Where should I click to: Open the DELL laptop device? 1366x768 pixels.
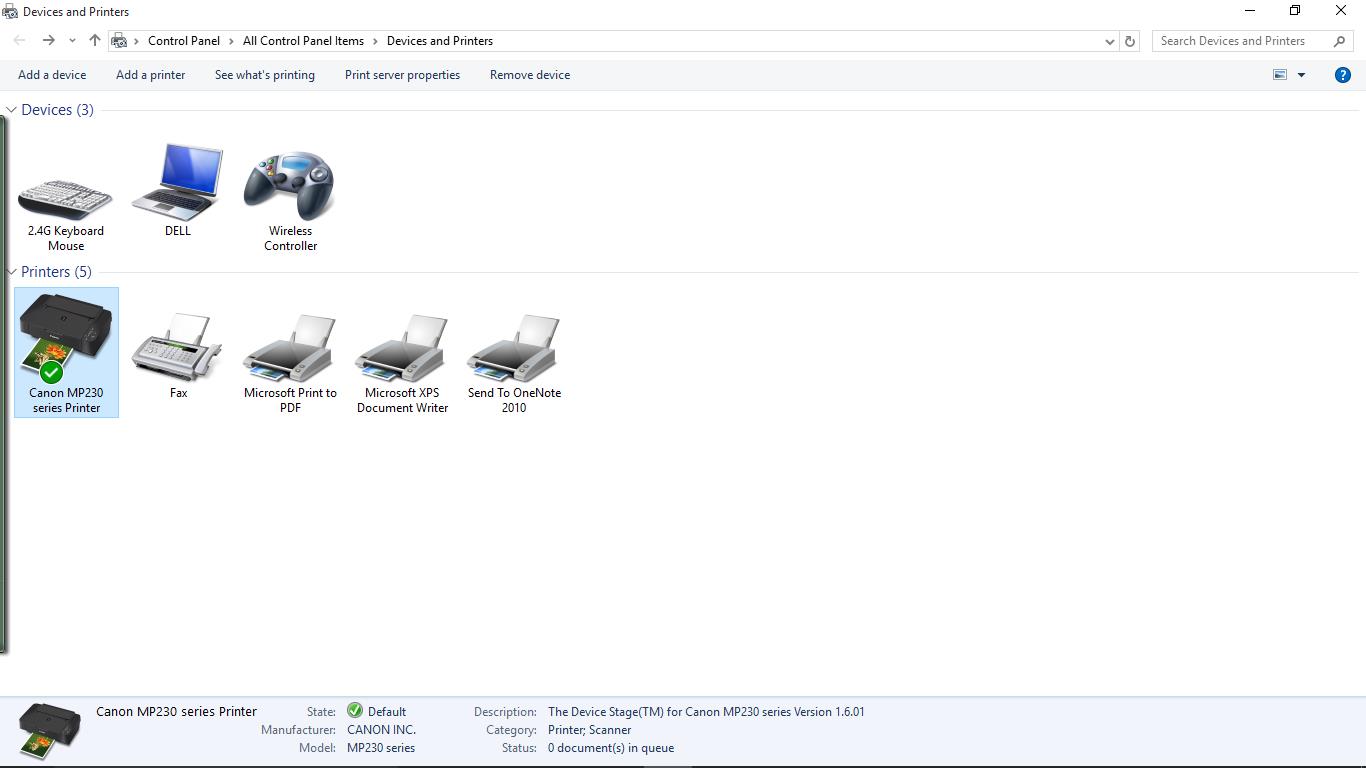(177, 183)
